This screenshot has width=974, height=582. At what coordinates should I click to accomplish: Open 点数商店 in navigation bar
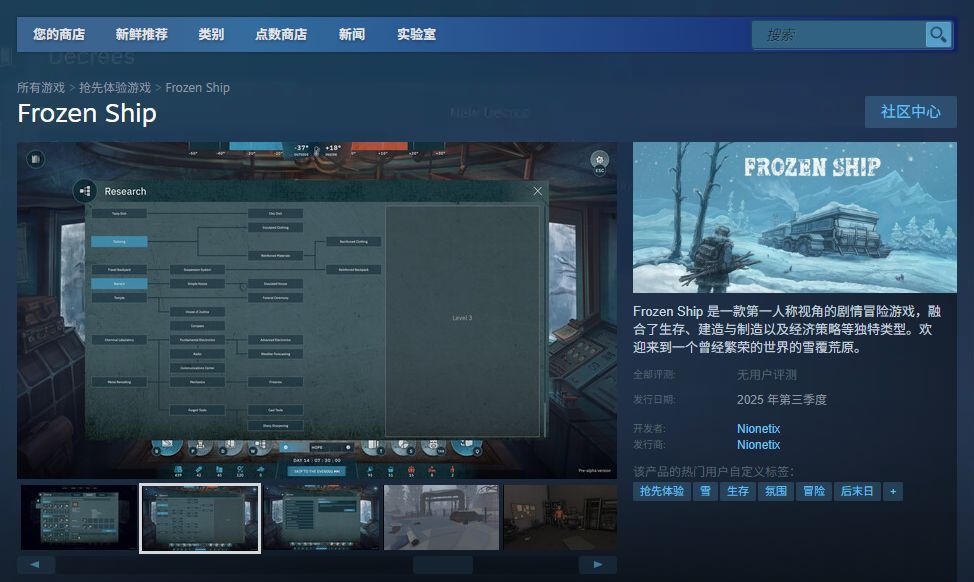tap(281, 35)
